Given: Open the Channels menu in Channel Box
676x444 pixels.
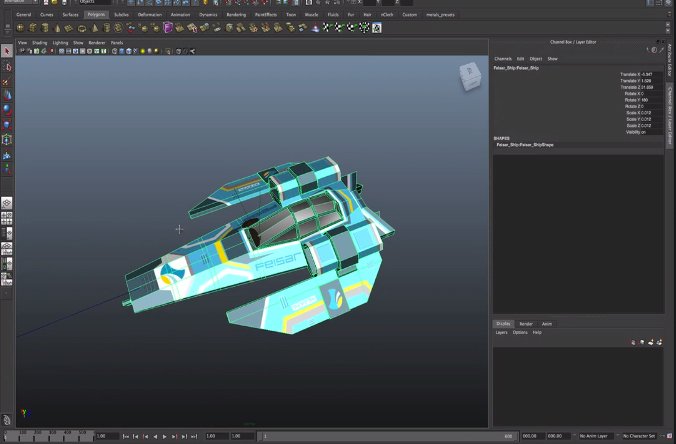Looking at the screenshot, I should coord(503,59).
